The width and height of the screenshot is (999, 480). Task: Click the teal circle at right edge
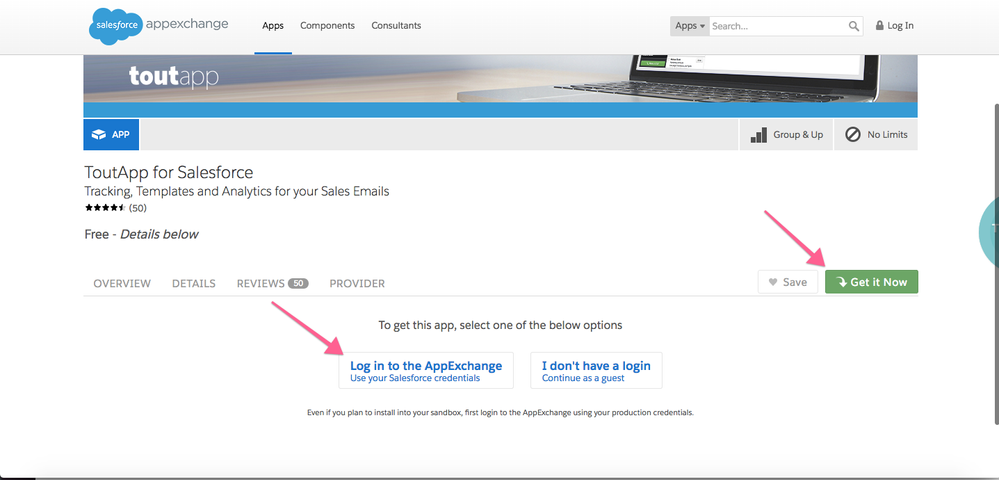pyautogui.click(x=989, y=229)
